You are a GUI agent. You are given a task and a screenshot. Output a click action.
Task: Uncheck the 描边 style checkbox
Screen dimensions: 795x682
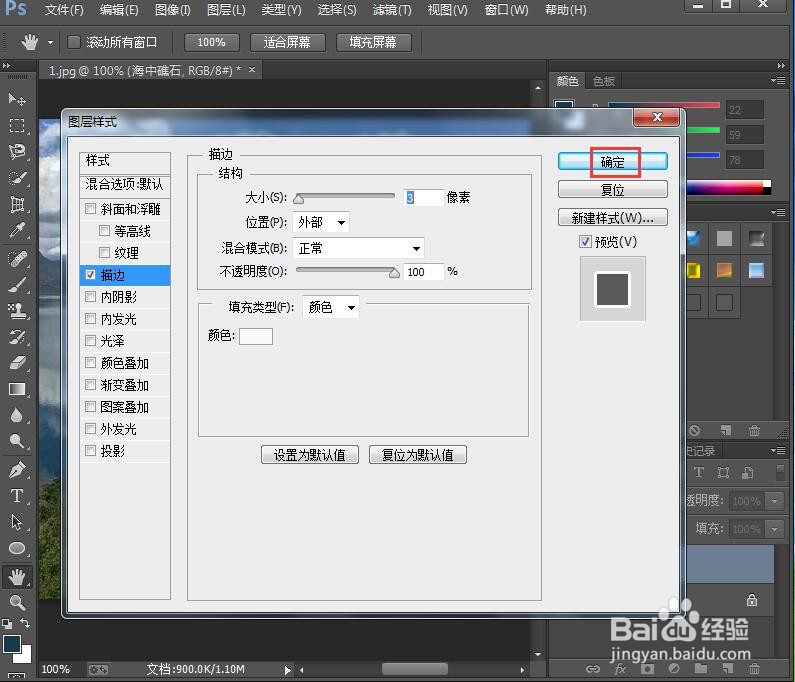(x=91, y=275)
